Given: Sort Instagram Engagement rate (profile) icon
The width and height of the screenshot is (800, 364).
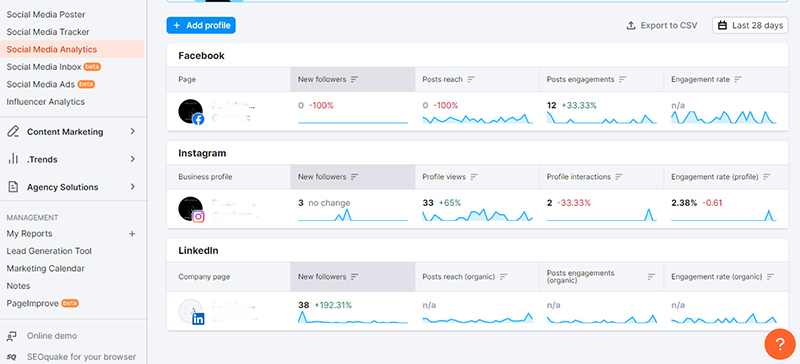Looking at the screenshot, I should [766, 177].
